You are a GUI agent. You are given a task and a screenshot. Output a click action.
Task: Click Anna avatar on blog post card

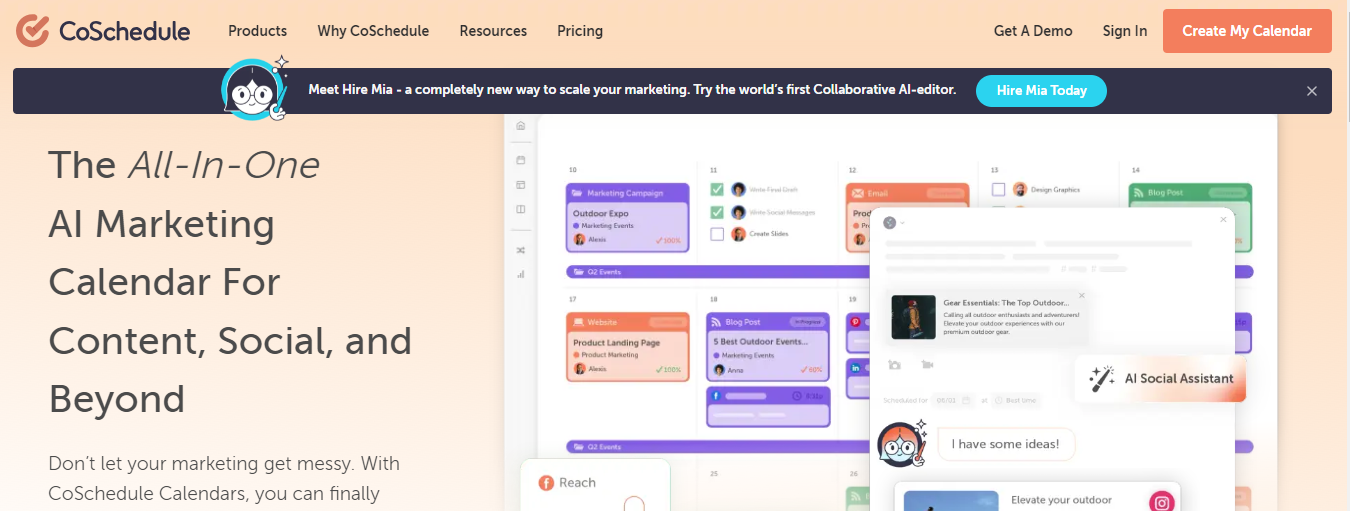(719, 370)
